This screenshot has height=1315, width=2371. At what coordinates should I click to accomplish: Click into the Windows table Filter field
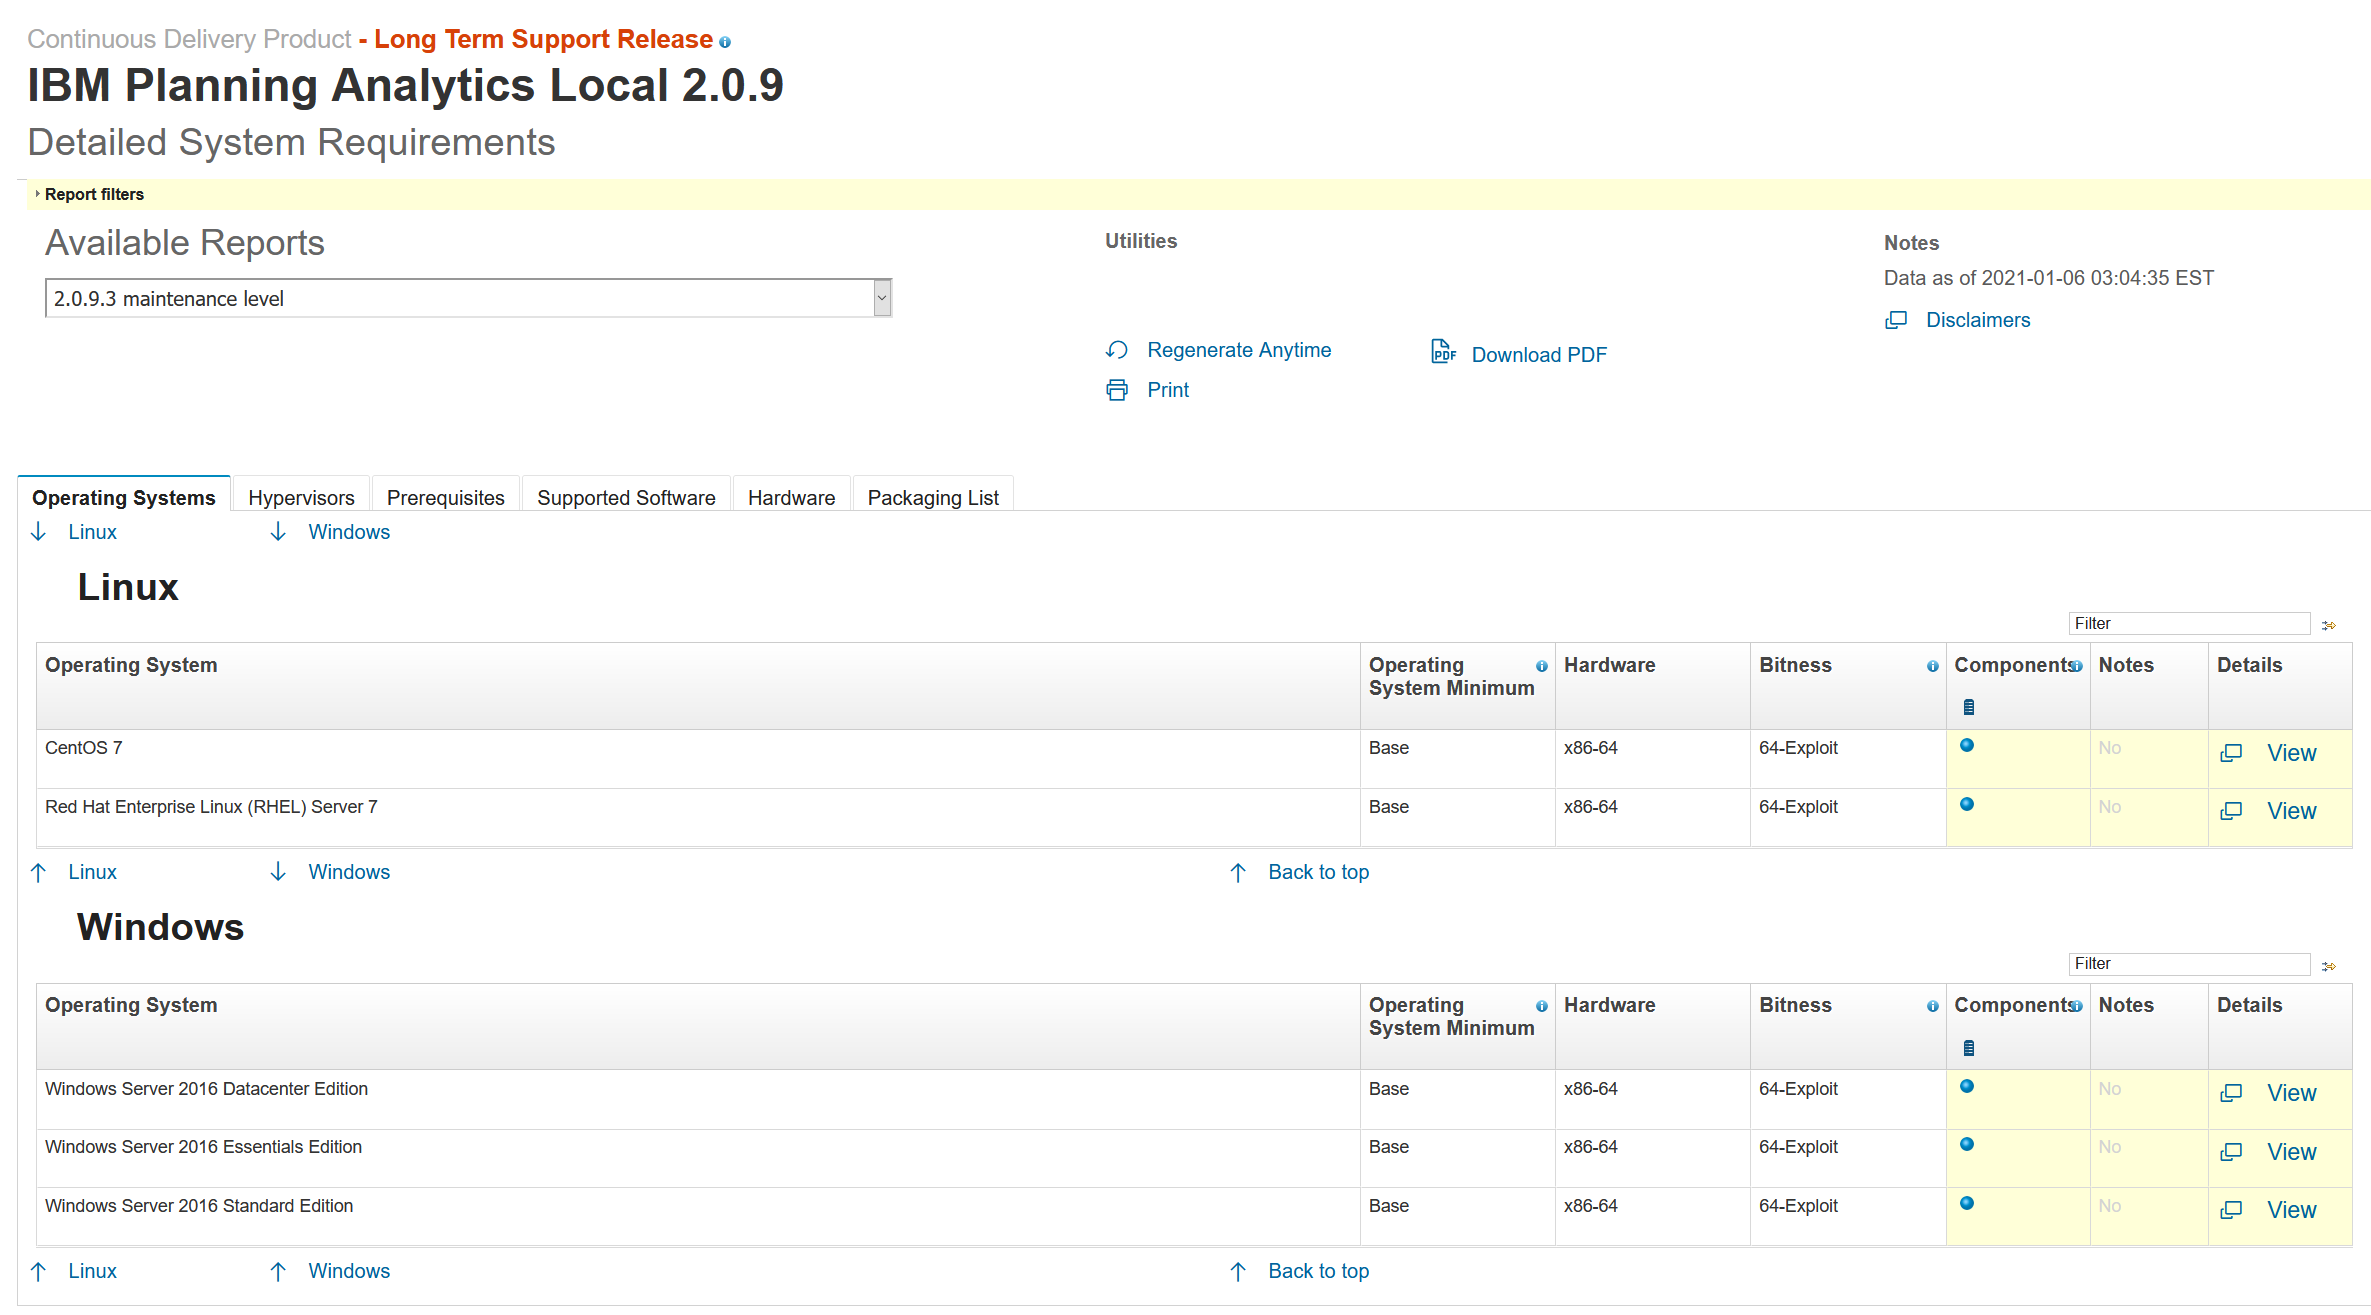pos(2187,964)
